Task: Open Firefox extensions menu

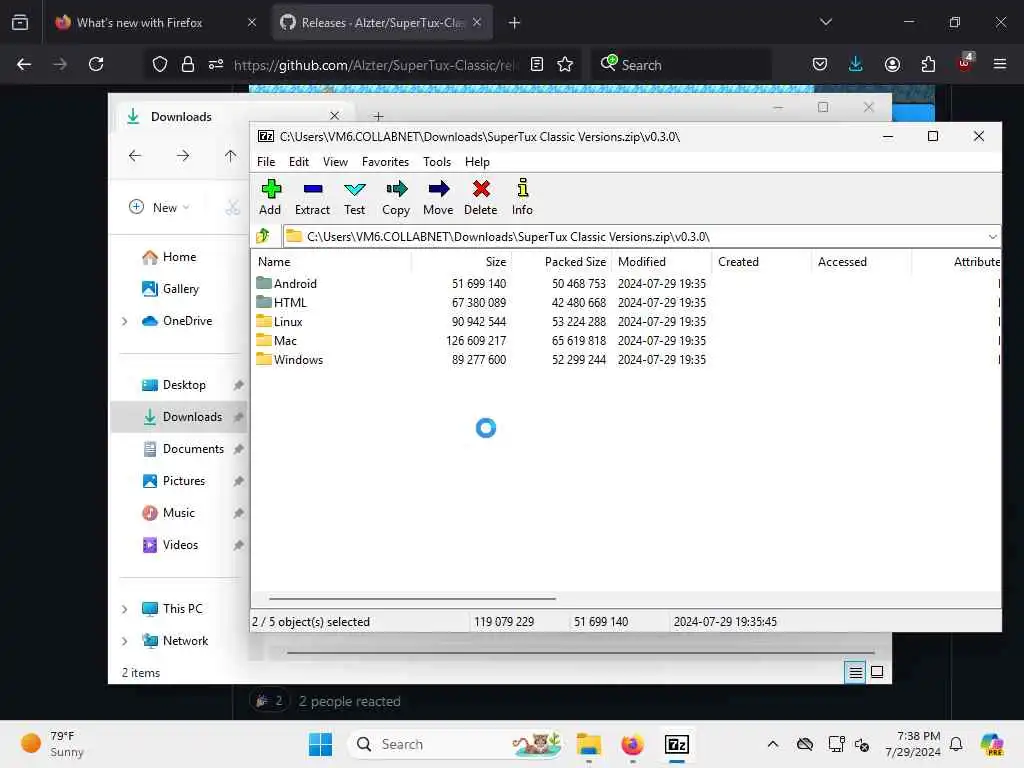Action: click(928, 64)
